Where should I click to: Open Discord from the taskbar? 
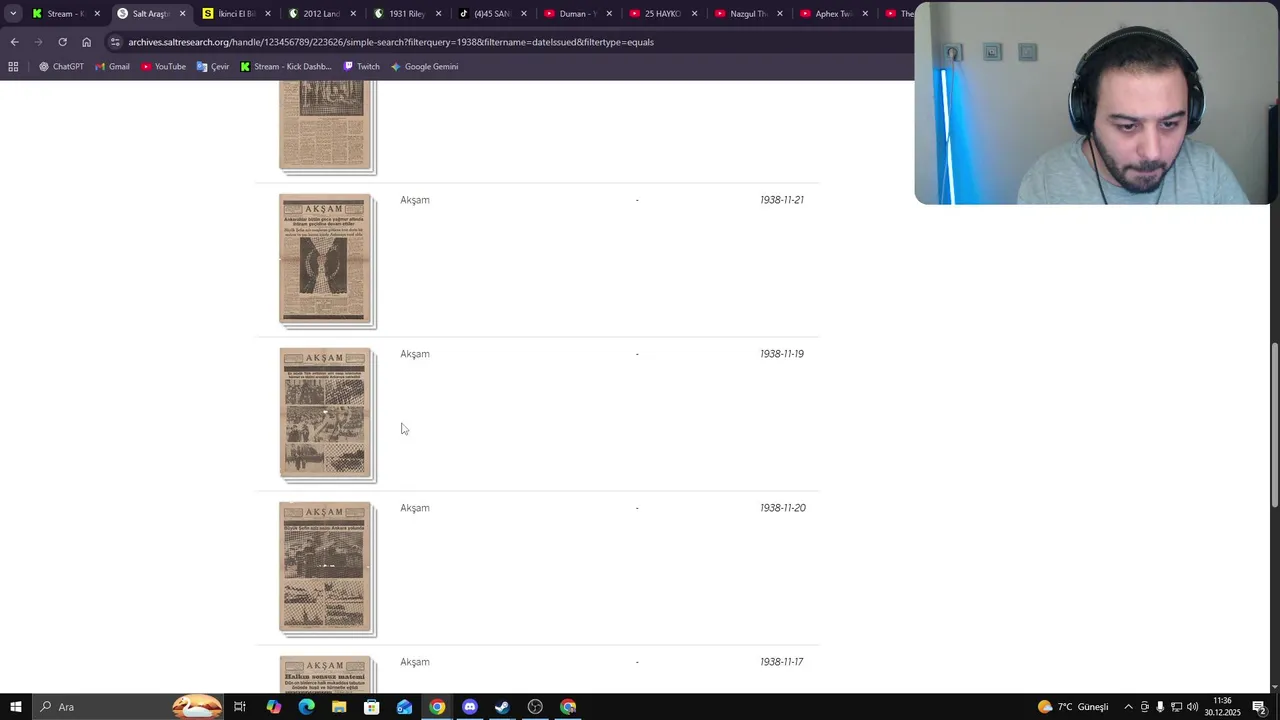pyautogui.click(x=470, y=707)
